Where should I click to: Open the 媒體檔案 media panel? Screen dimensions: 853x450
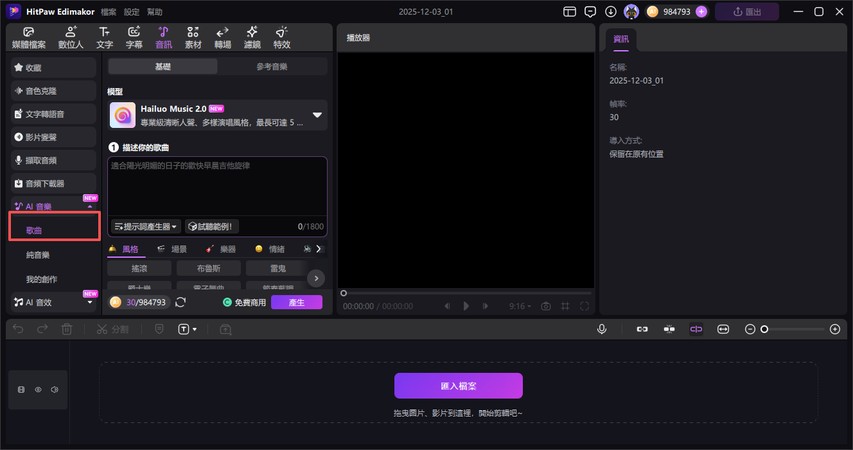tap(29, 38)
